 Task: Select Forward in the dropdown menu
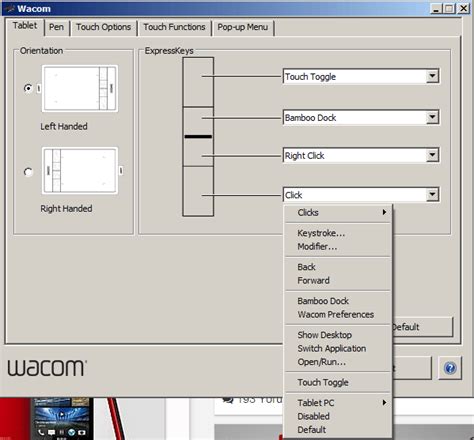point(338,281)
